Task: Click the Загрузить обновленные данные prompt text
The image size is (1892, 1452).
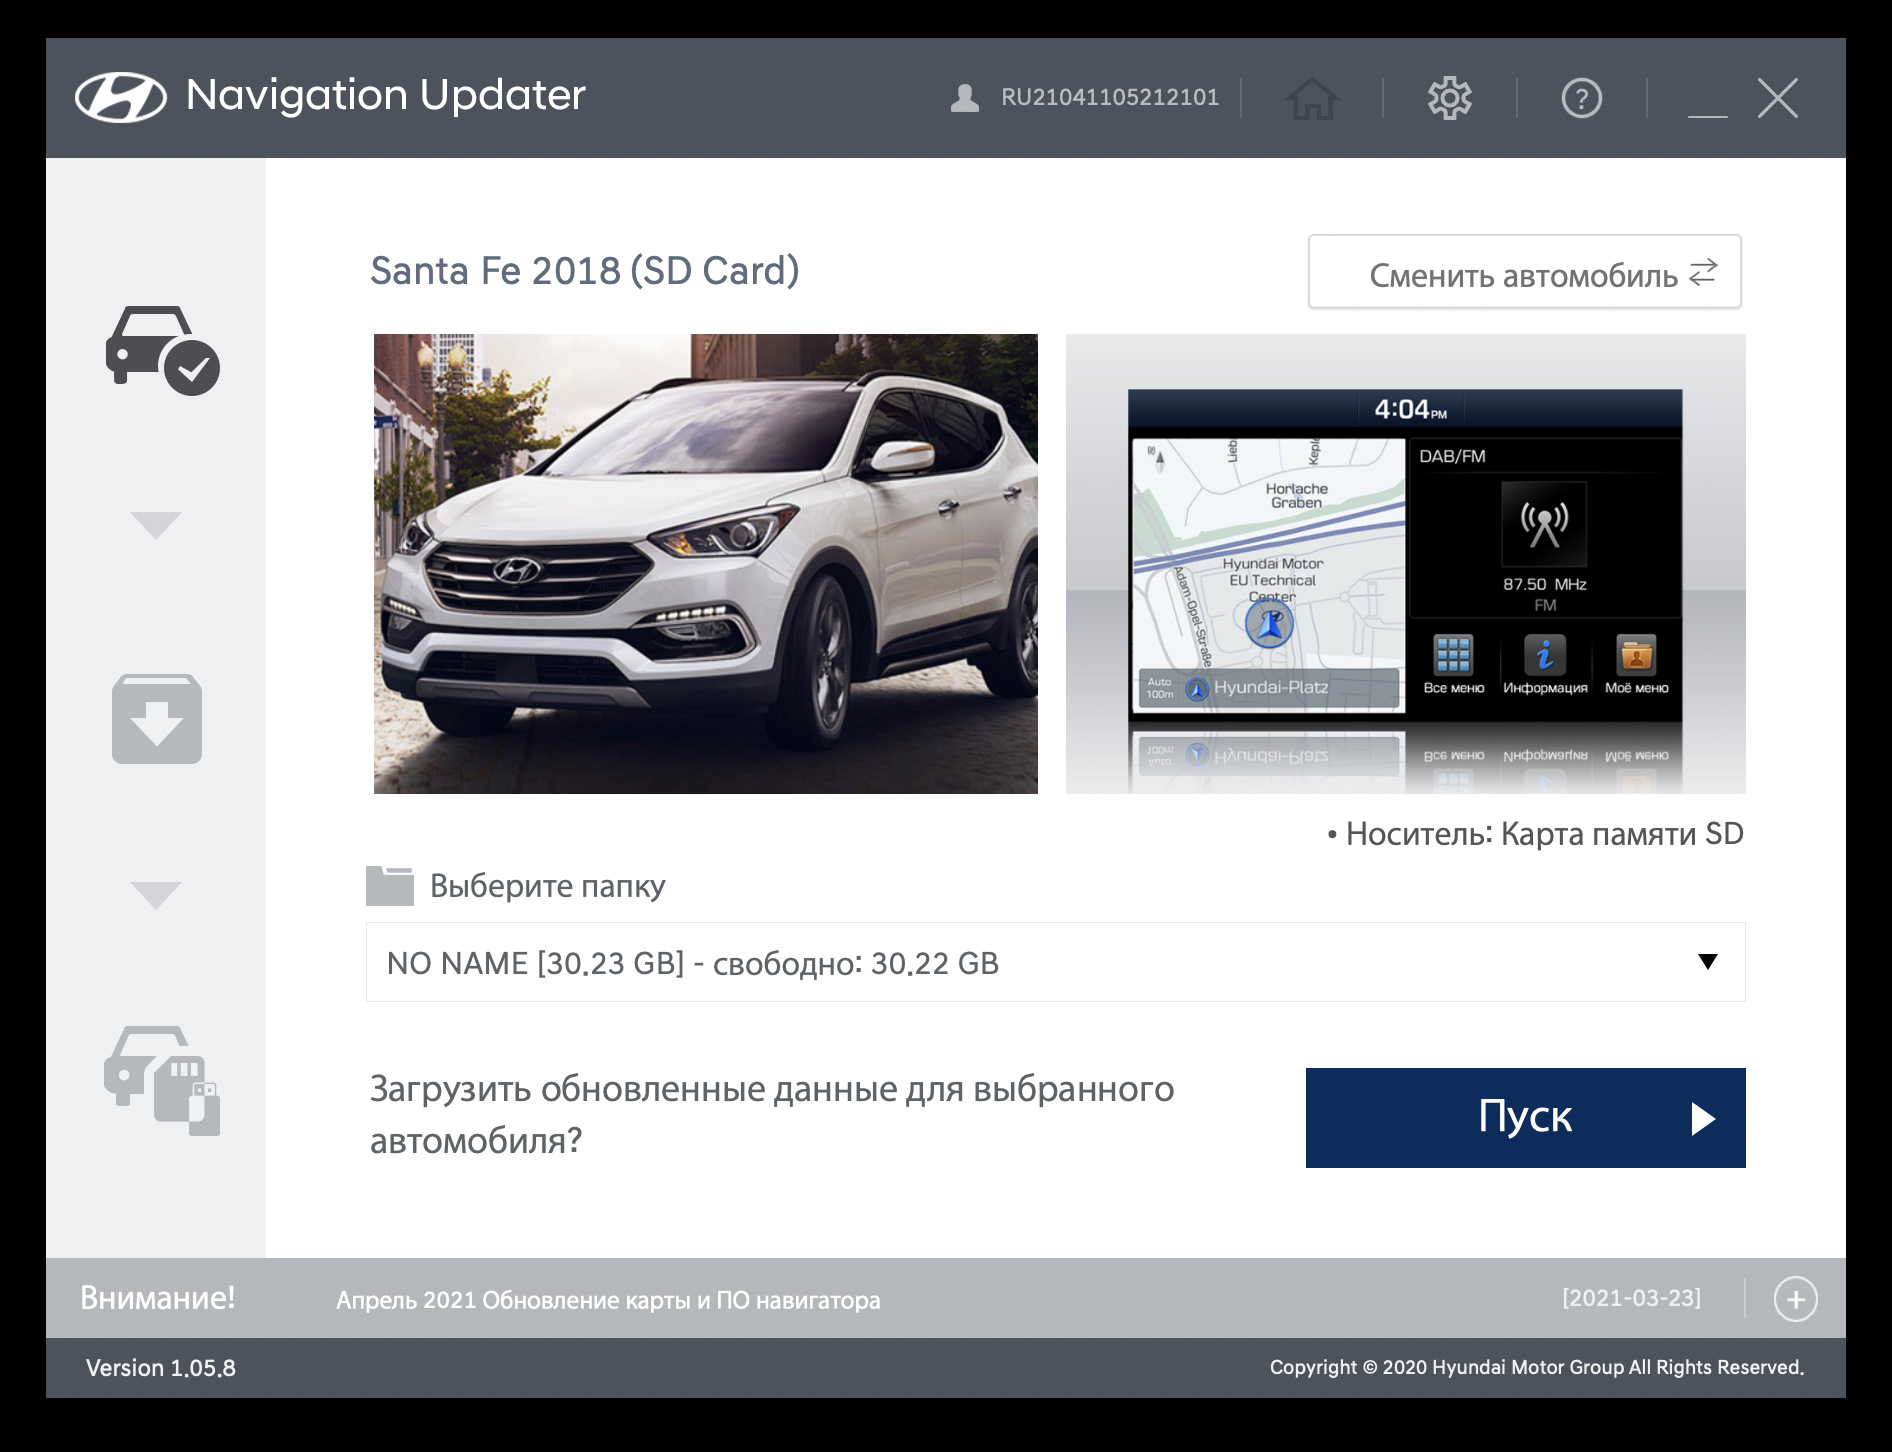Action: (772, 1114)
